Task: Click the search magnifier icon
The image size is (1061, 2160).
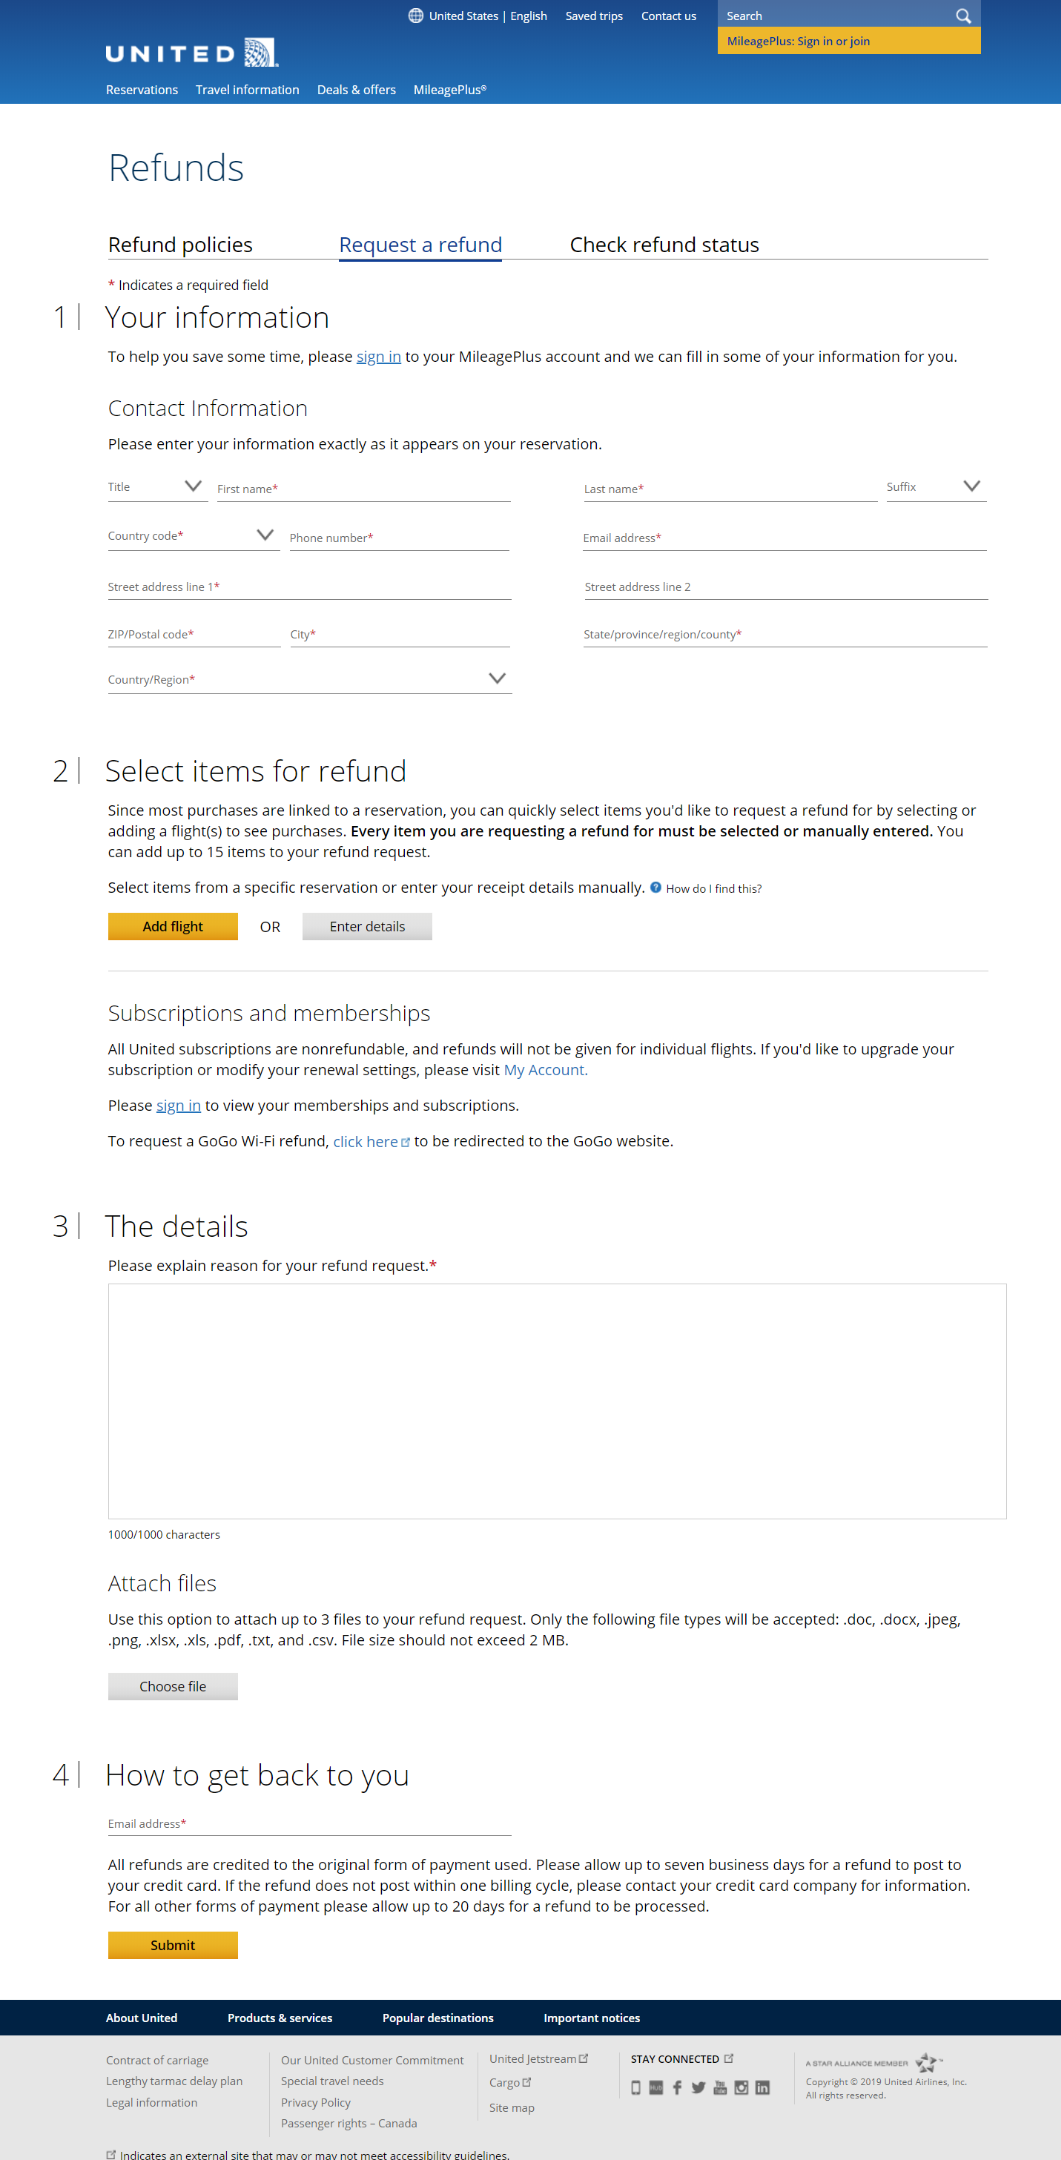Action: click(963, 16)
